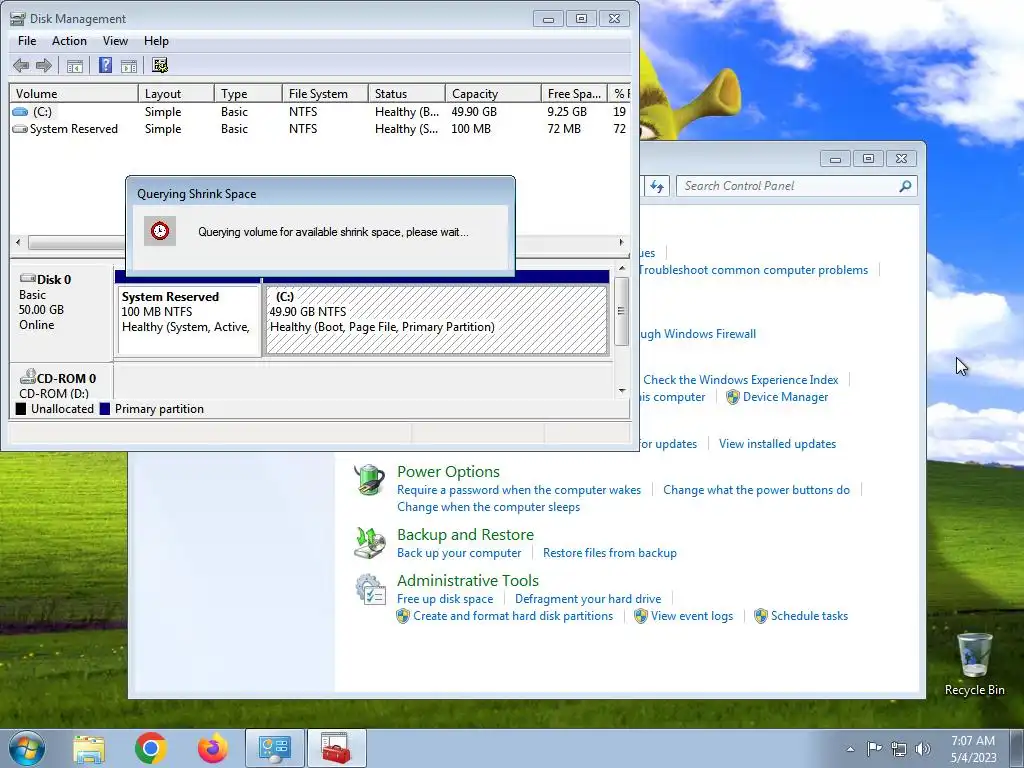Open Administrative Tools heading link
The height and width of the screenshot is (768, 1024).
[x=468, y=581]
